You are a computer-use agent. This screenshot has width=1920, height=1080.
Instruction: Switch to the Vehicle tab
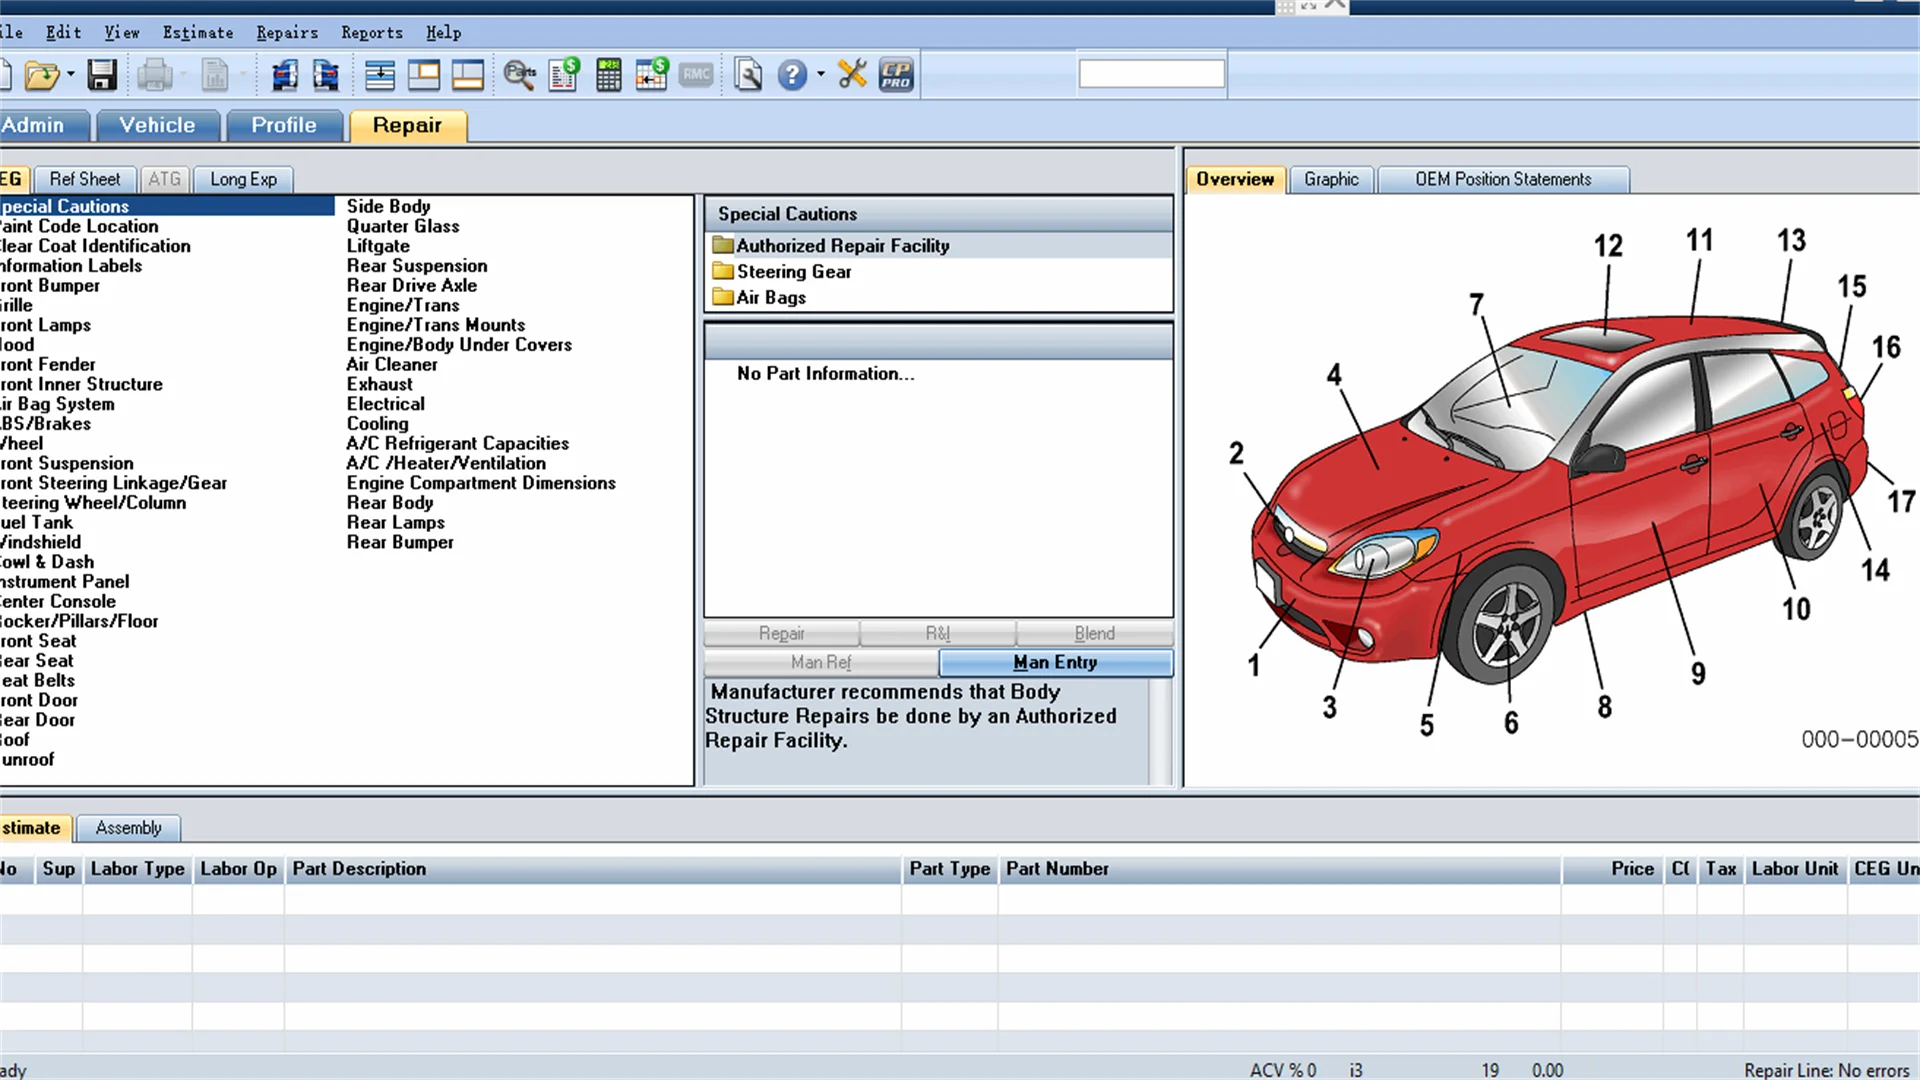(157, 125)
